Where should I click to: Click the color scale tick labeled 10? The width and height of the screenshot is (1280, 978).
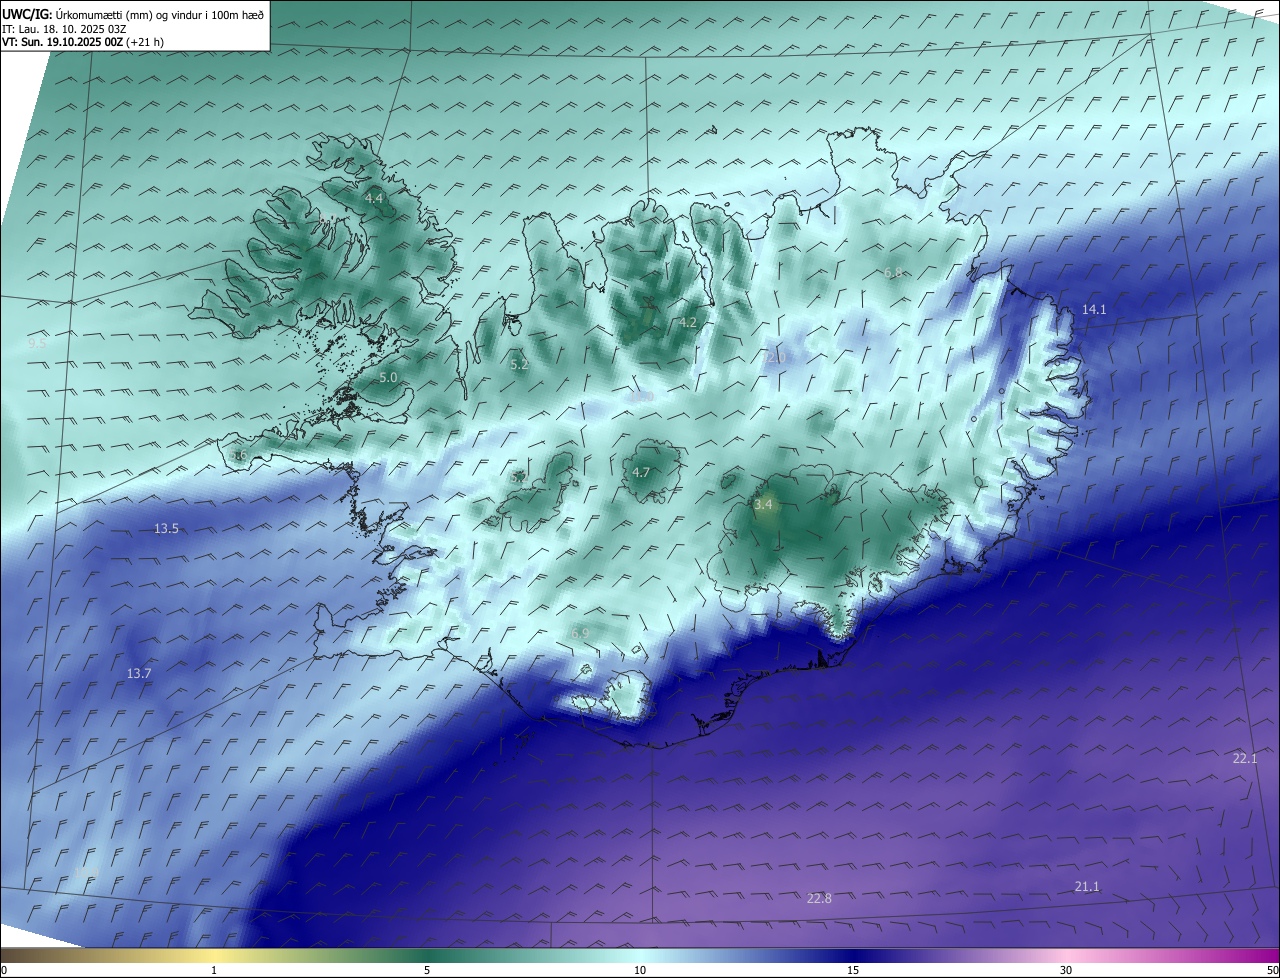tap(640, 970)
